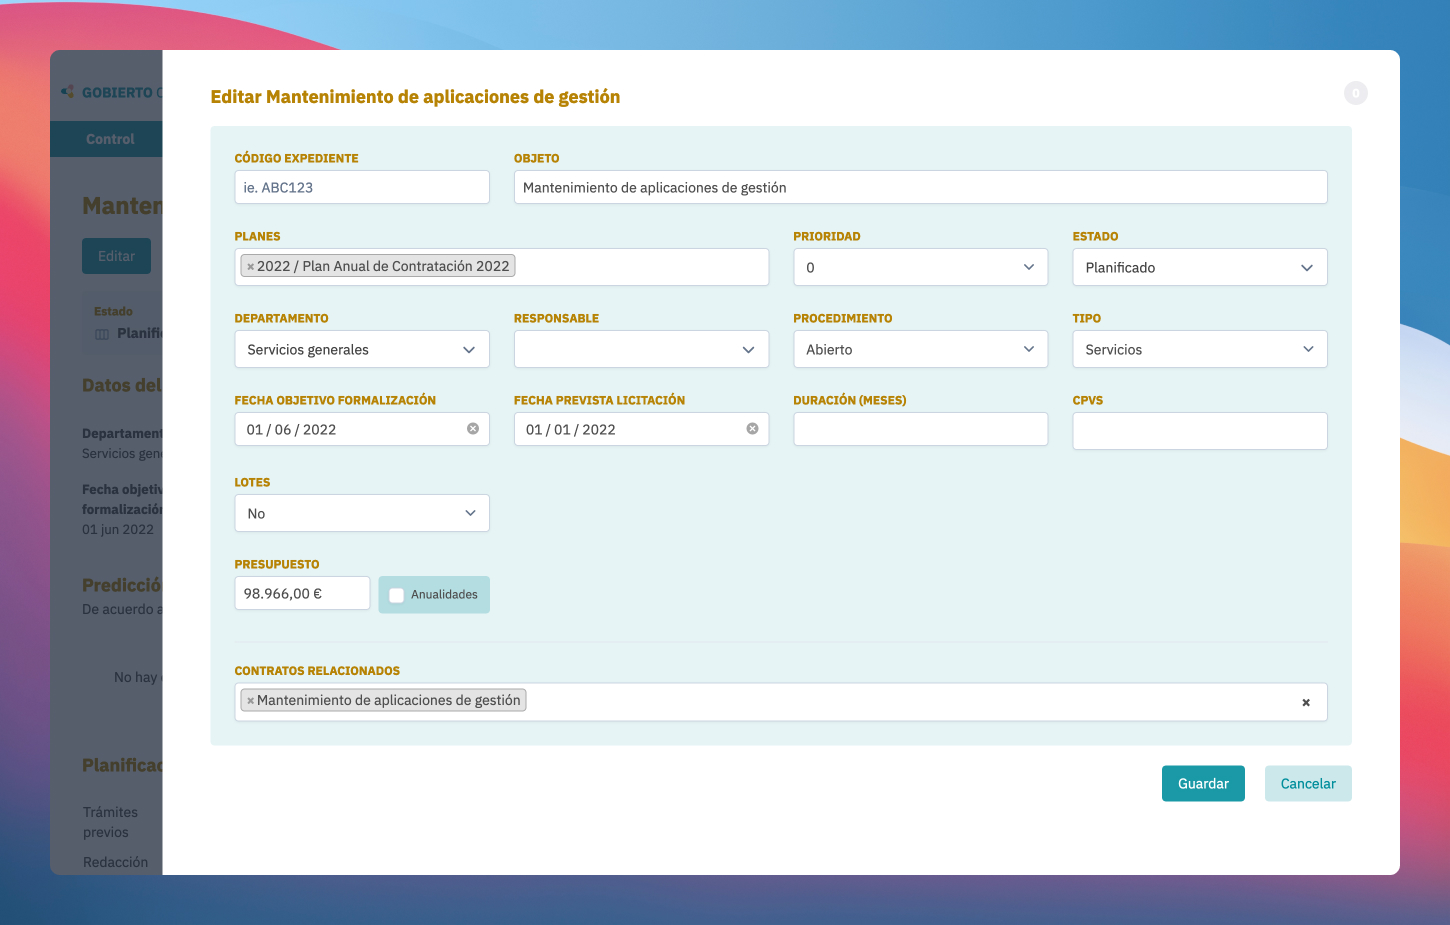
Task: Clear all Contratos relacionados with the x
Action: [1306, 702]
